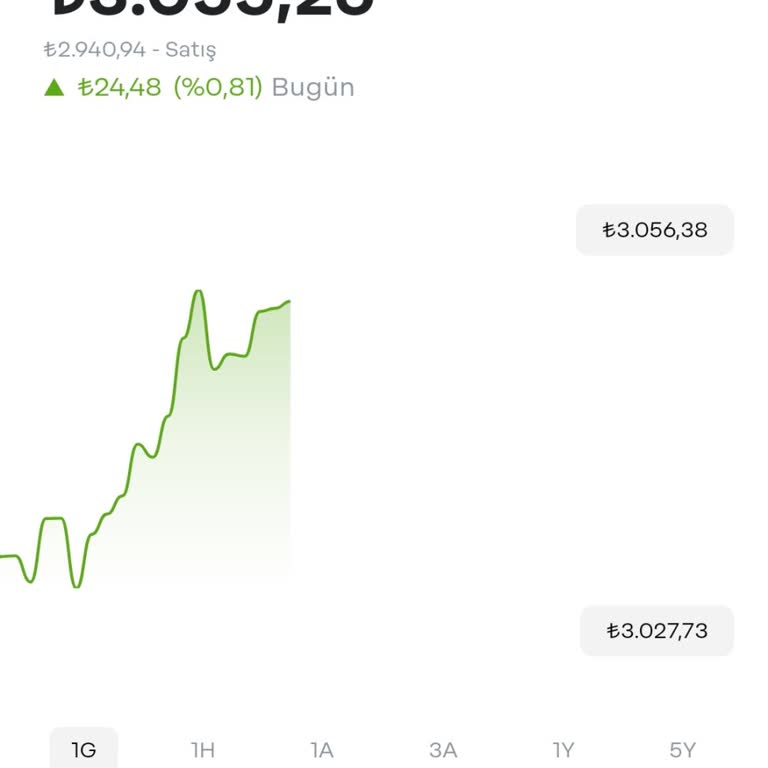Click the lowest dip of the chart line
The width and height of the screenshot is (768, 768).
(76, 586)
